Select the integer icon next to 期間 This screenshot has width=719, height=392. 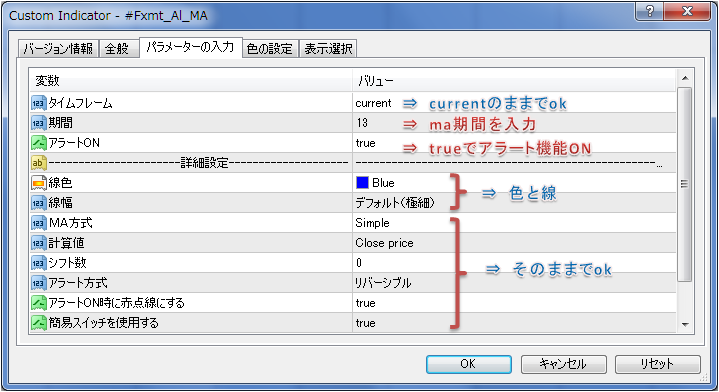[39, 123]
